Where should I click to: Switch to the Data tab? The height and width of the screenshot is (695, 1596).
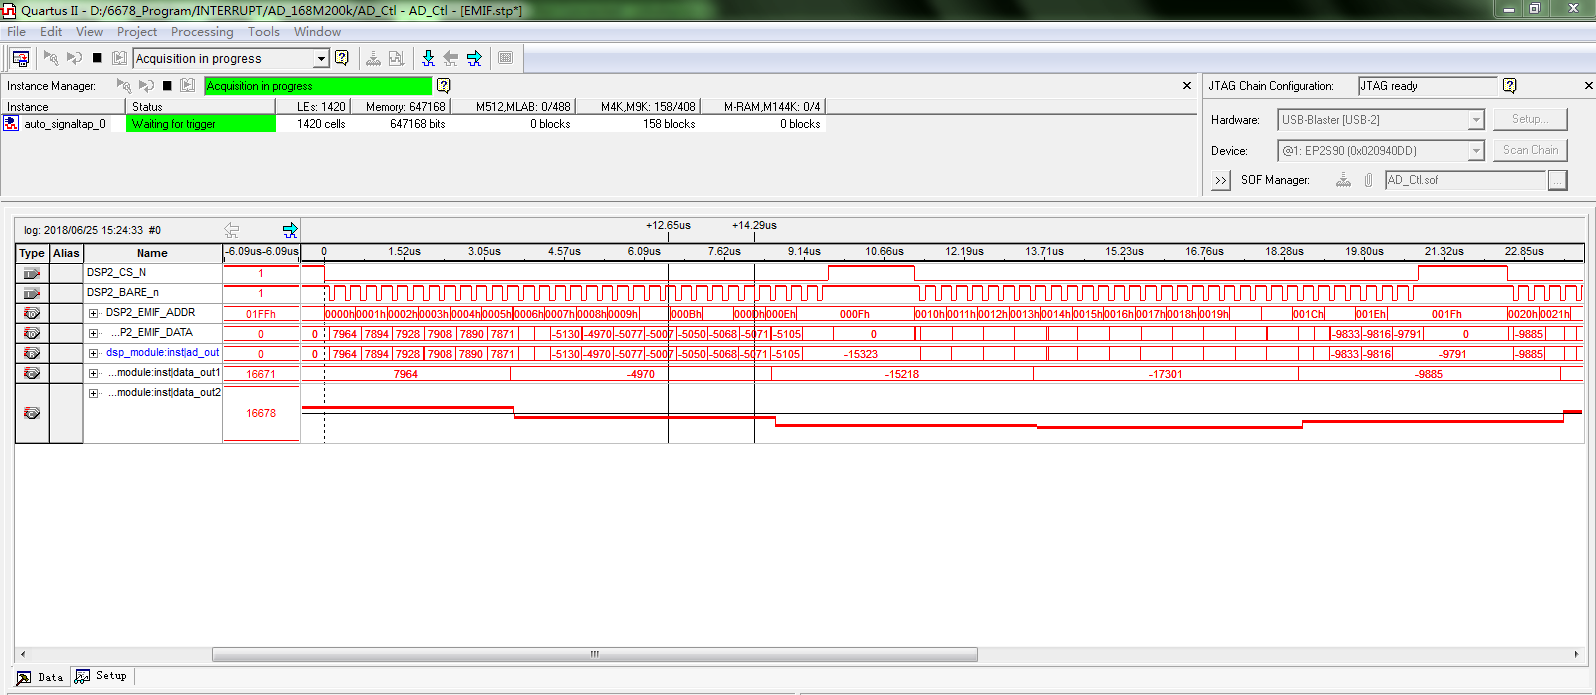(40, 677)
